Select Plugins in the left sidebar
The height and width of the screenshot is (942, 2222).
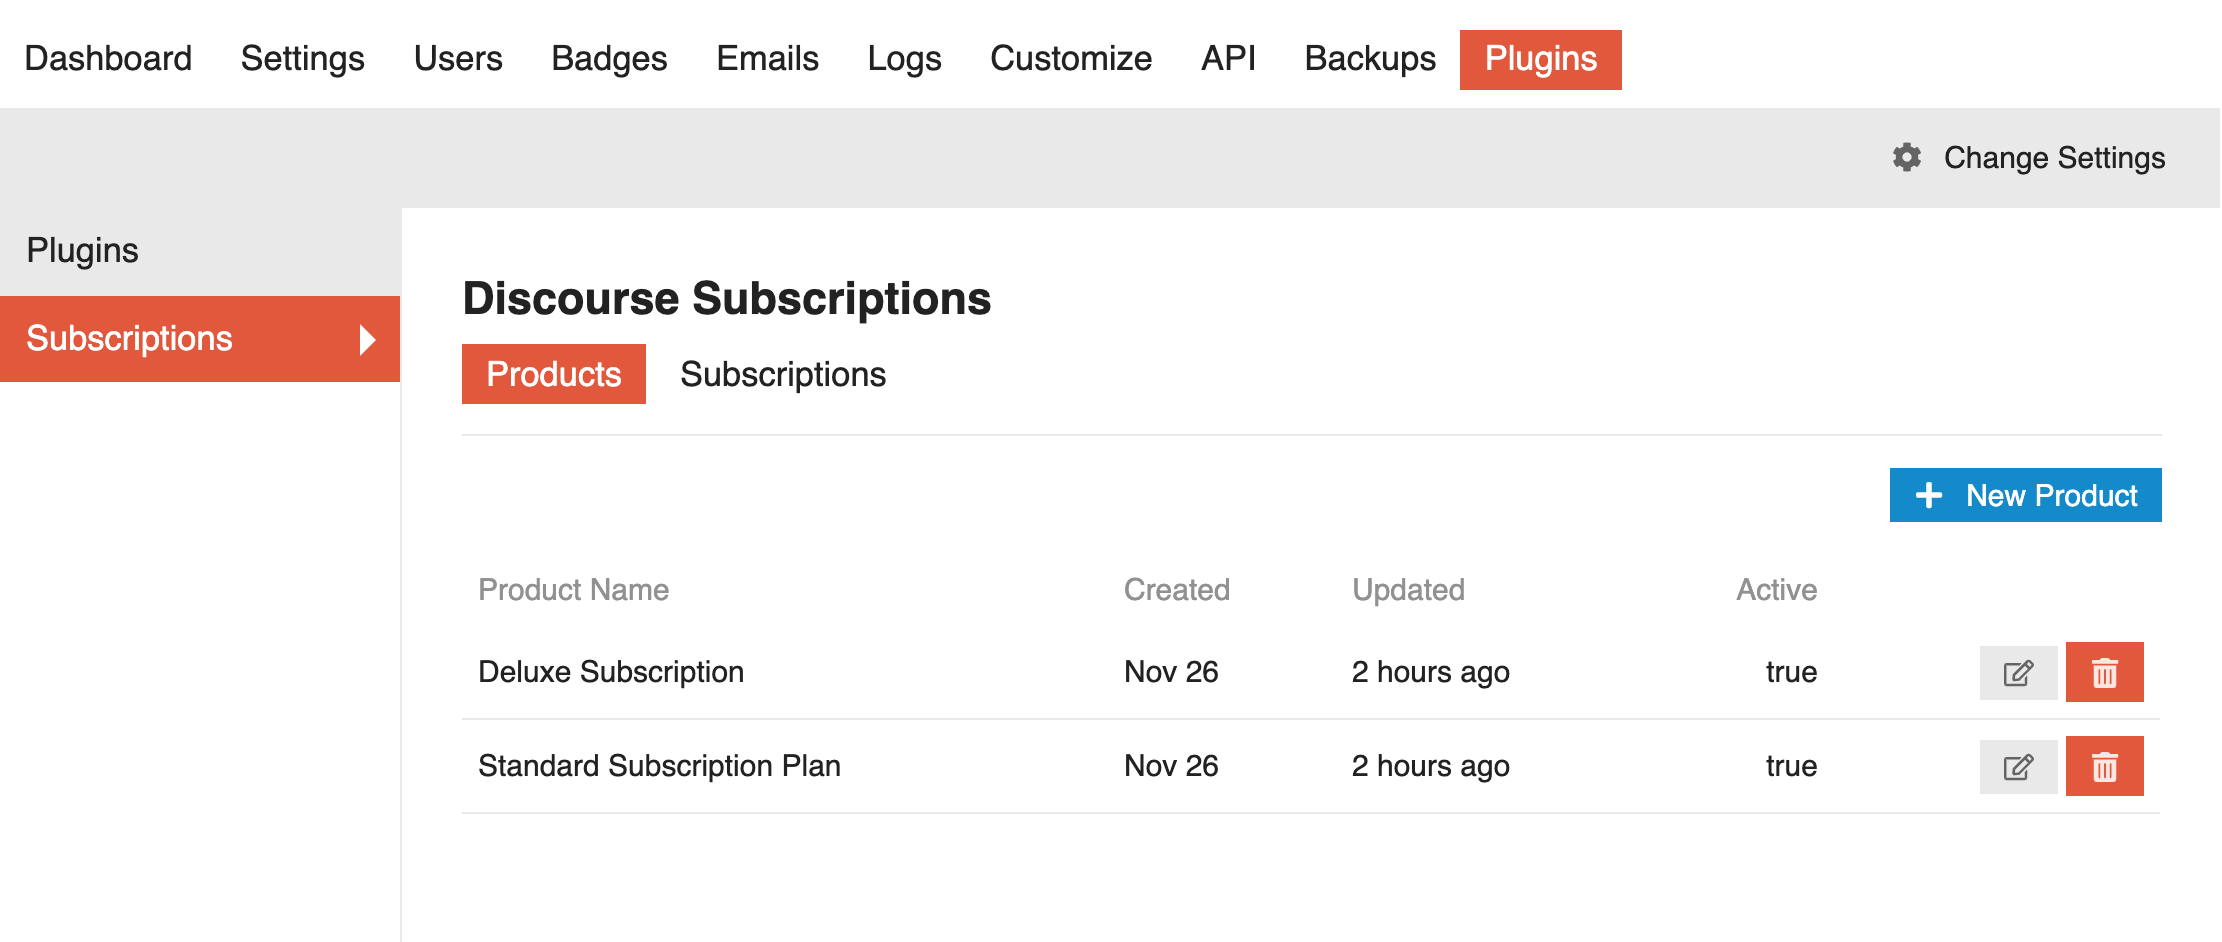coord(82,250)
